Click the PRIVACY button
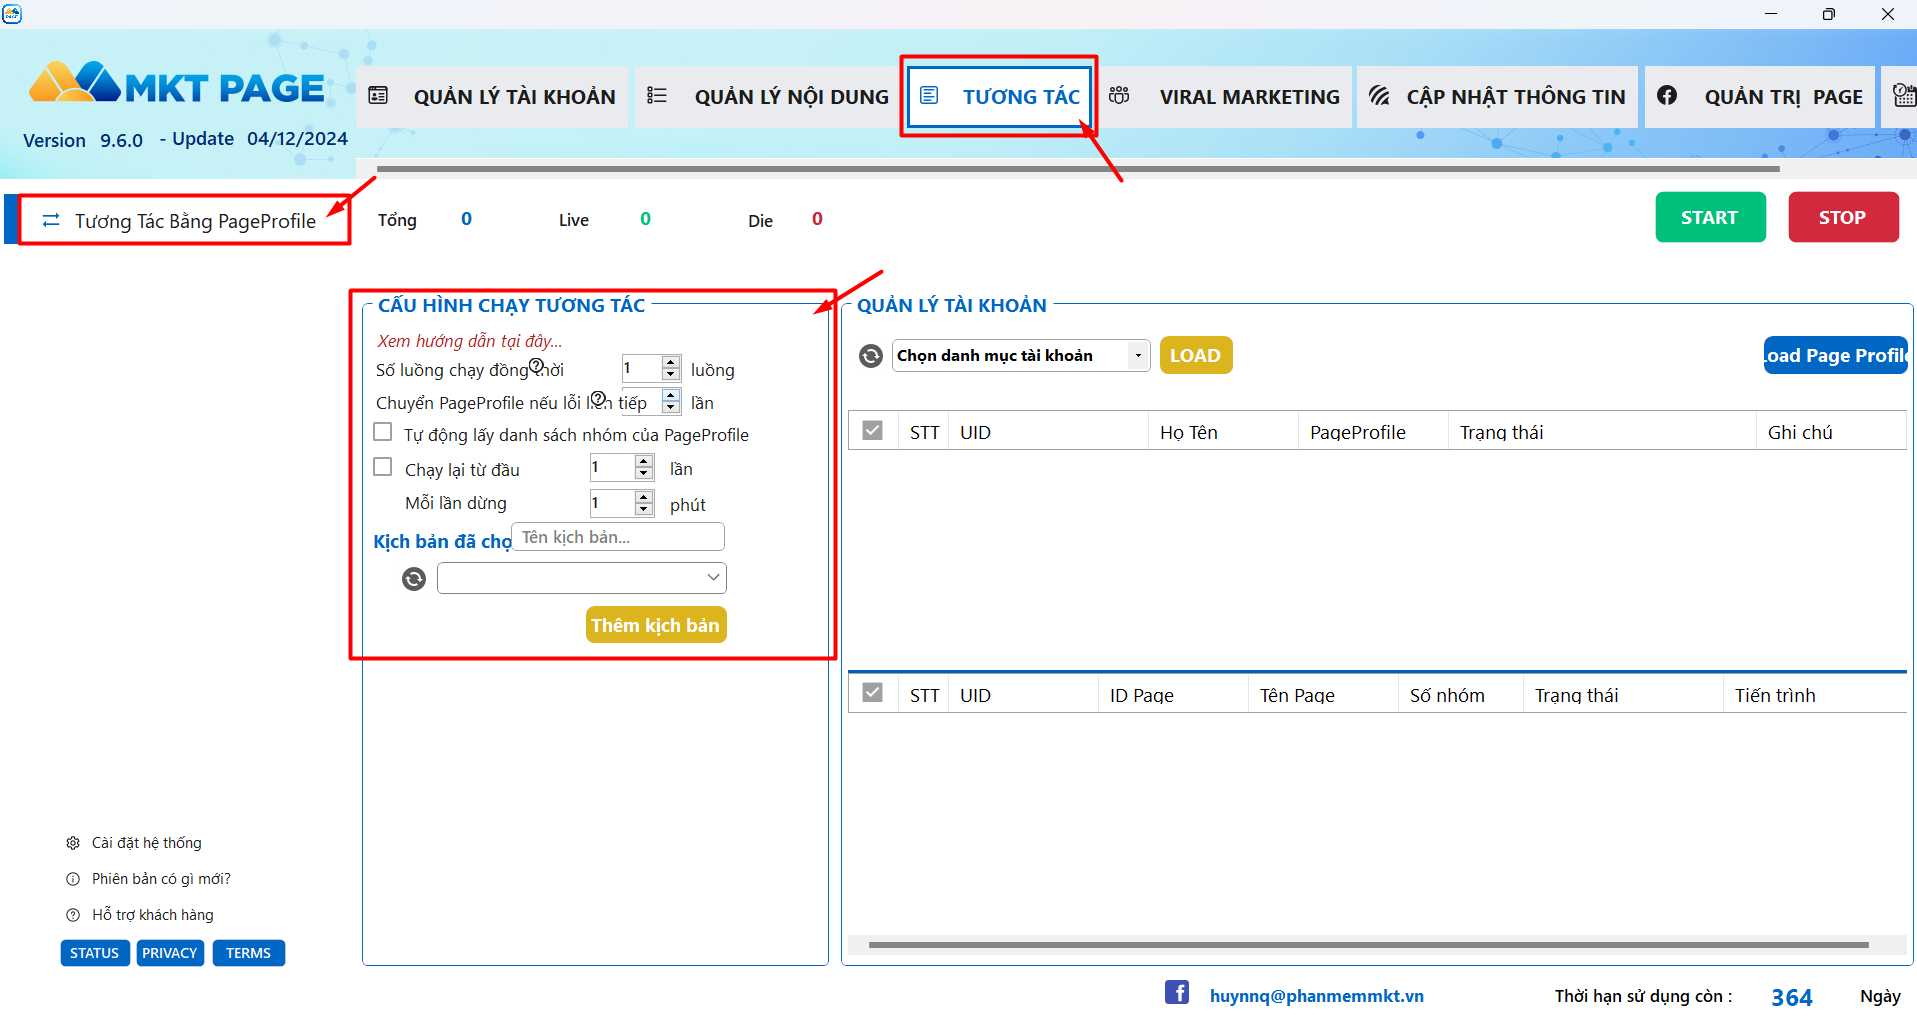The height and width of the screenshot is (1018, 1917). click(169, 953)
